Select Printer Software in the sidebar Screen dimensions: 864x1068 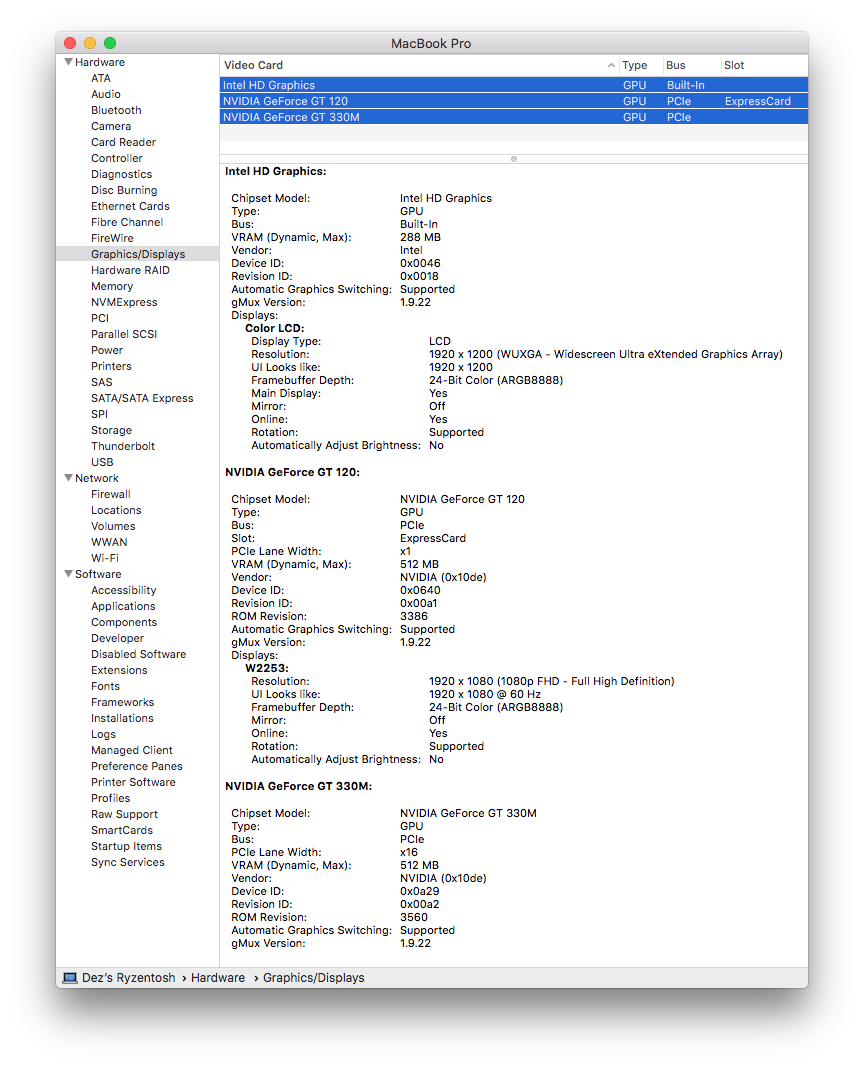(x=133, y=783)
